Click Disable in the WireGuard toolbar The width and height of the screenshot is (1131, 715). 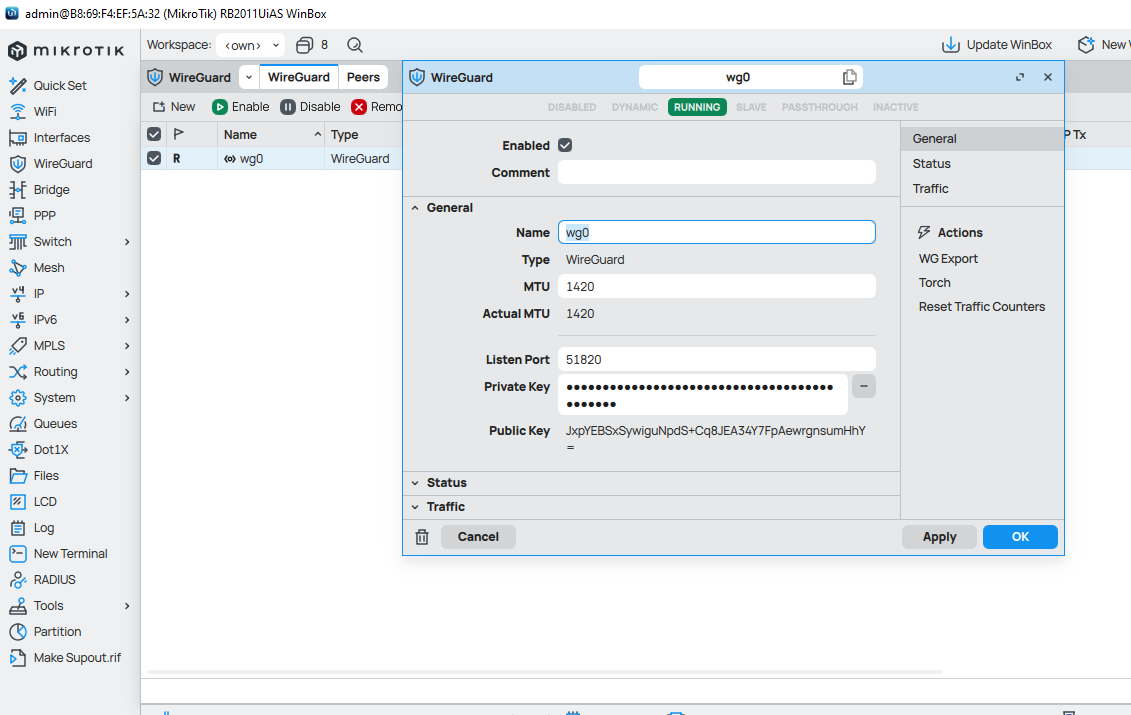click(x=310, y=107)
